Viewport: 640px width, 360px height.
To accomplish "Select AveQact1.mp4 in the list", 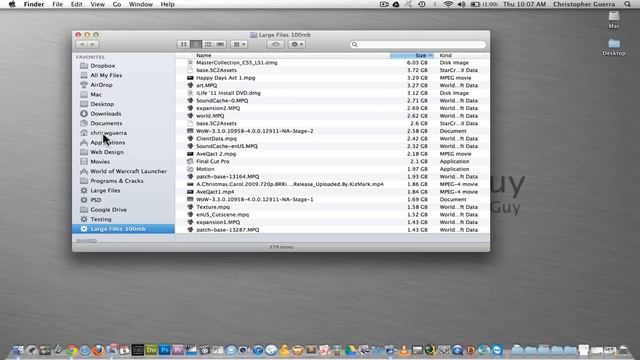I will pos(332,192).
